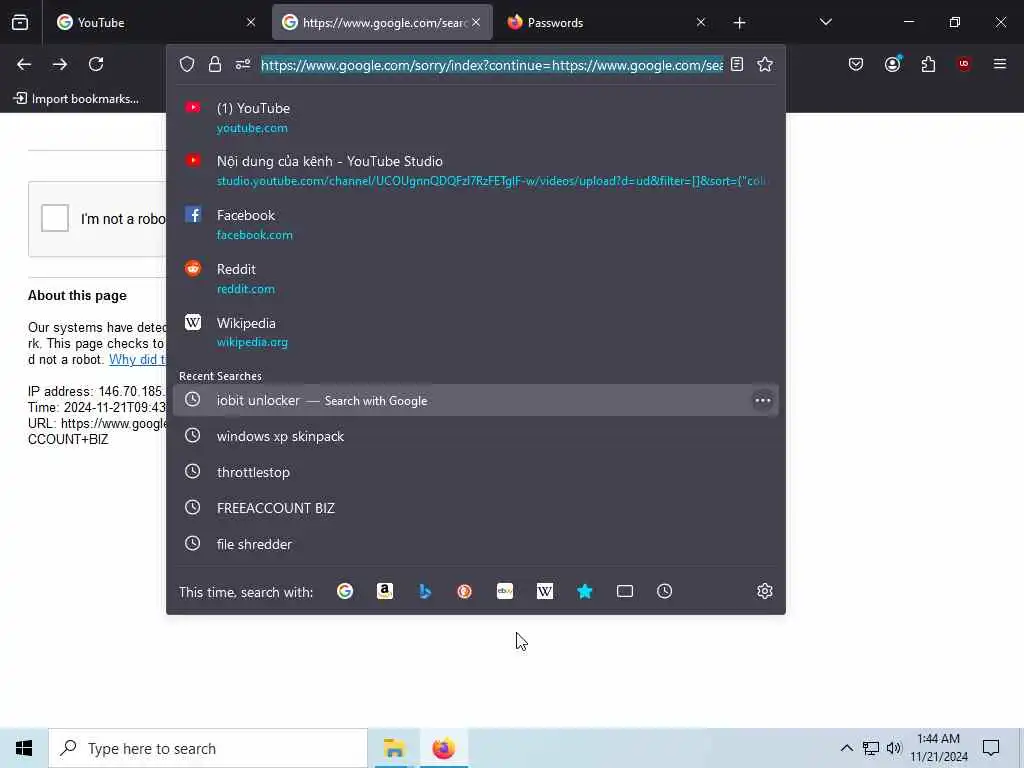Close the Passwords tab
The height and width of the screenshot is (768, 1024).
[x=701, y=22]
